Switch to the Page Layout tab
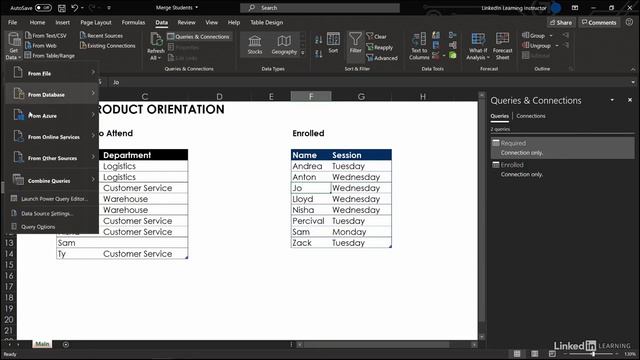 pyautogui.click(x=96, y=22)
